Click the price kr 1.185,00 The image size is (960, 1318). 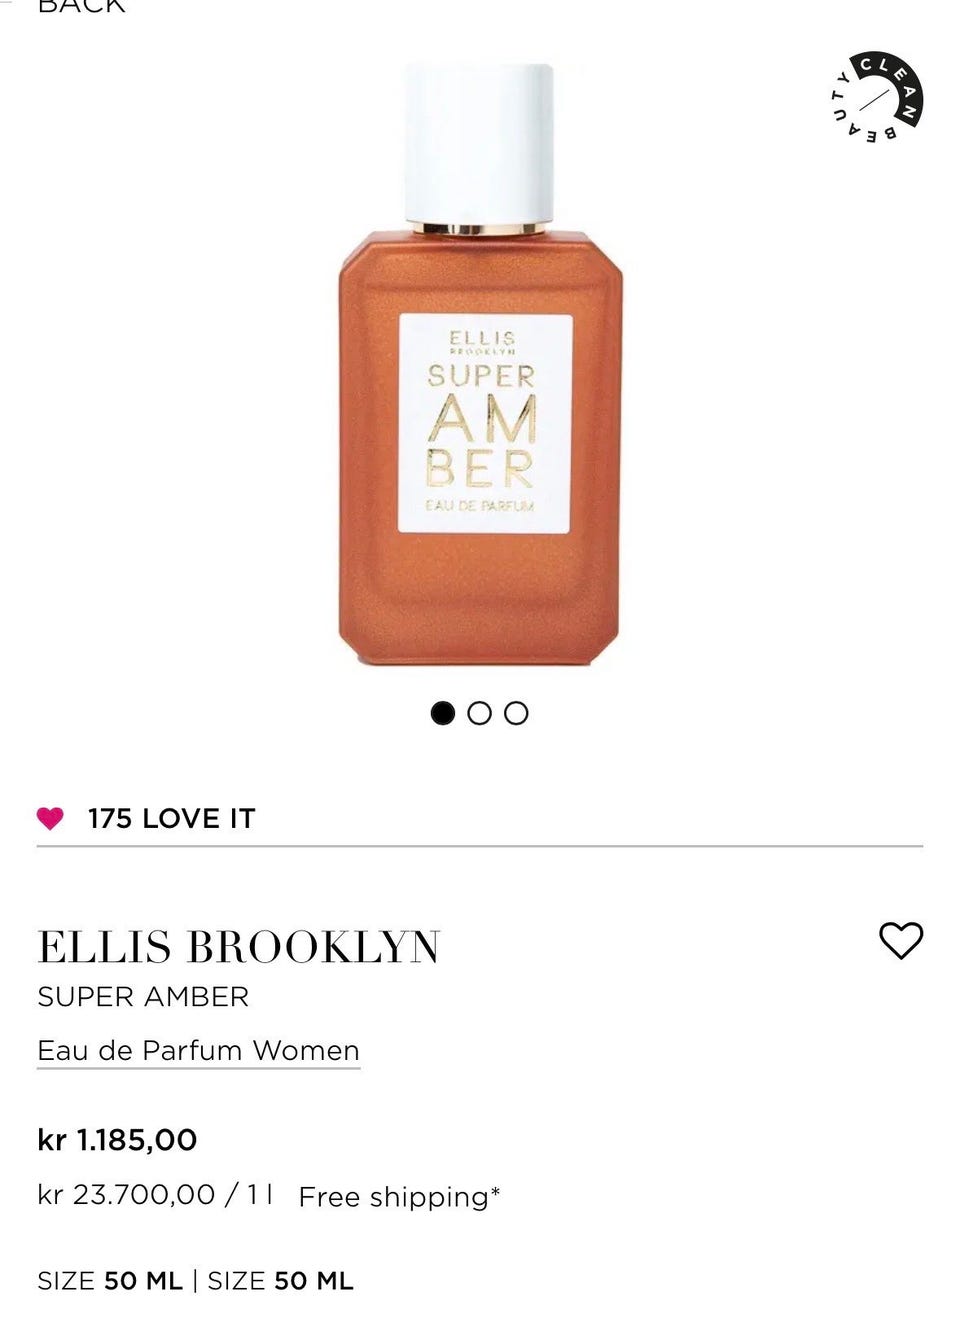[117, 1140]
